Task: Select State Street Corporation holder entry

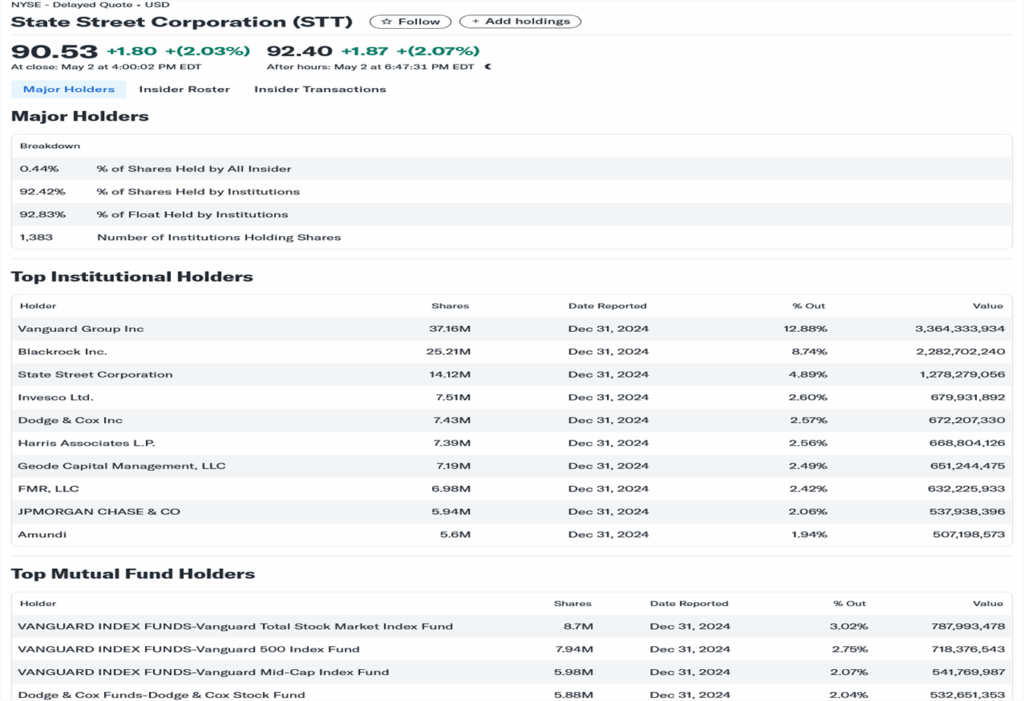Action: 95,375
